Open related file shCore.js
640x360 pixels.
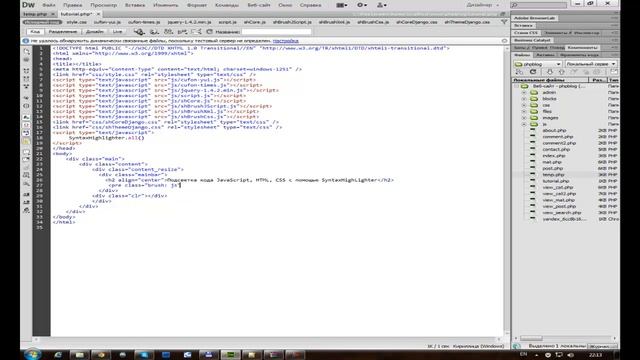[255, 22]
